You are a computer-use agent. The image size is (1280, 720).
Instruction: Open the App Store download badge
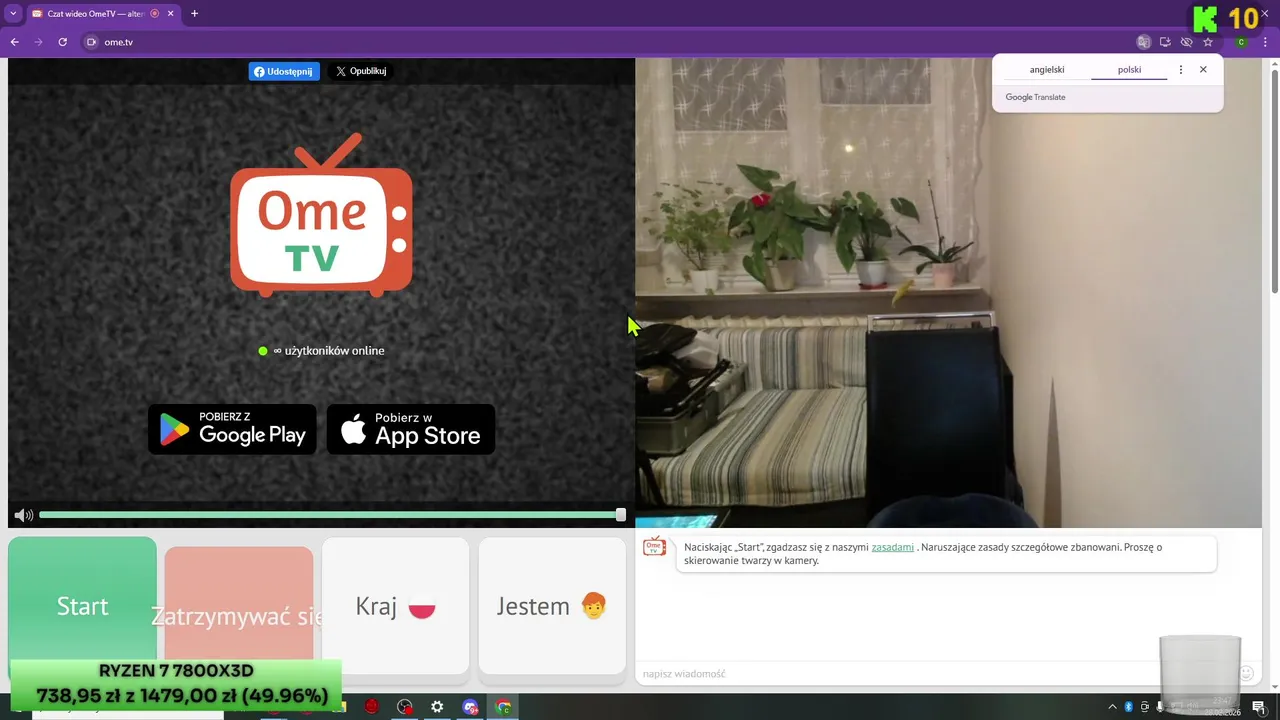coord(411,429)
